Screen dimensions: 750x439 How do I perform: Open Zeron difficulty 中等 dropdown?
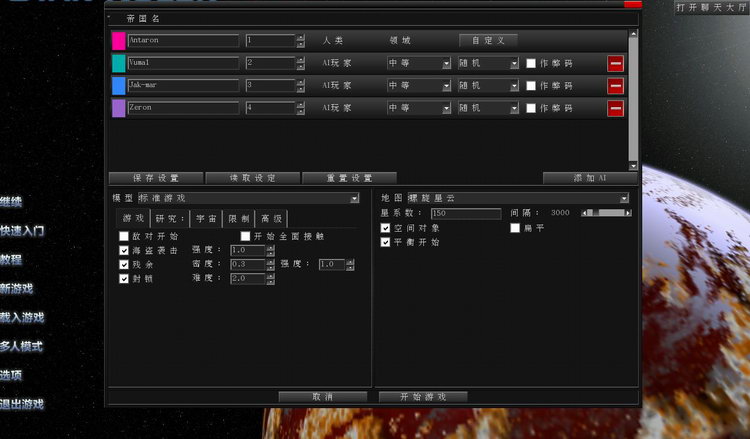pos(419,108)
